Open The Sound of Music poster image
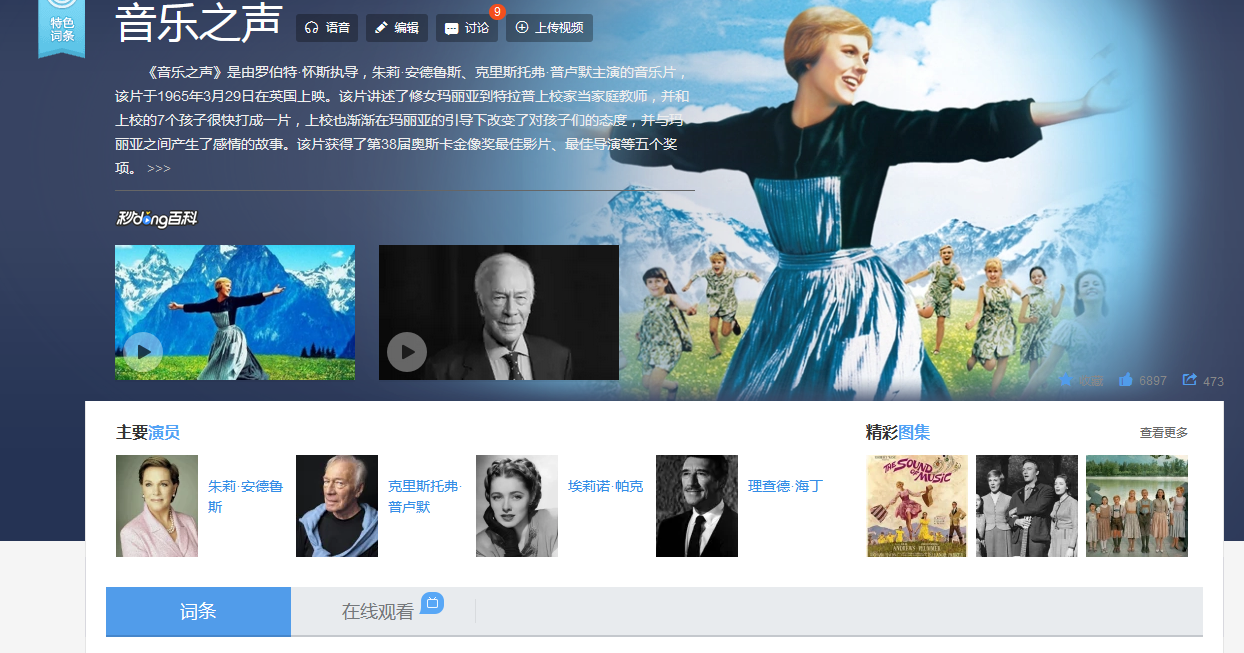1244x653 pixels. [917, 506]
